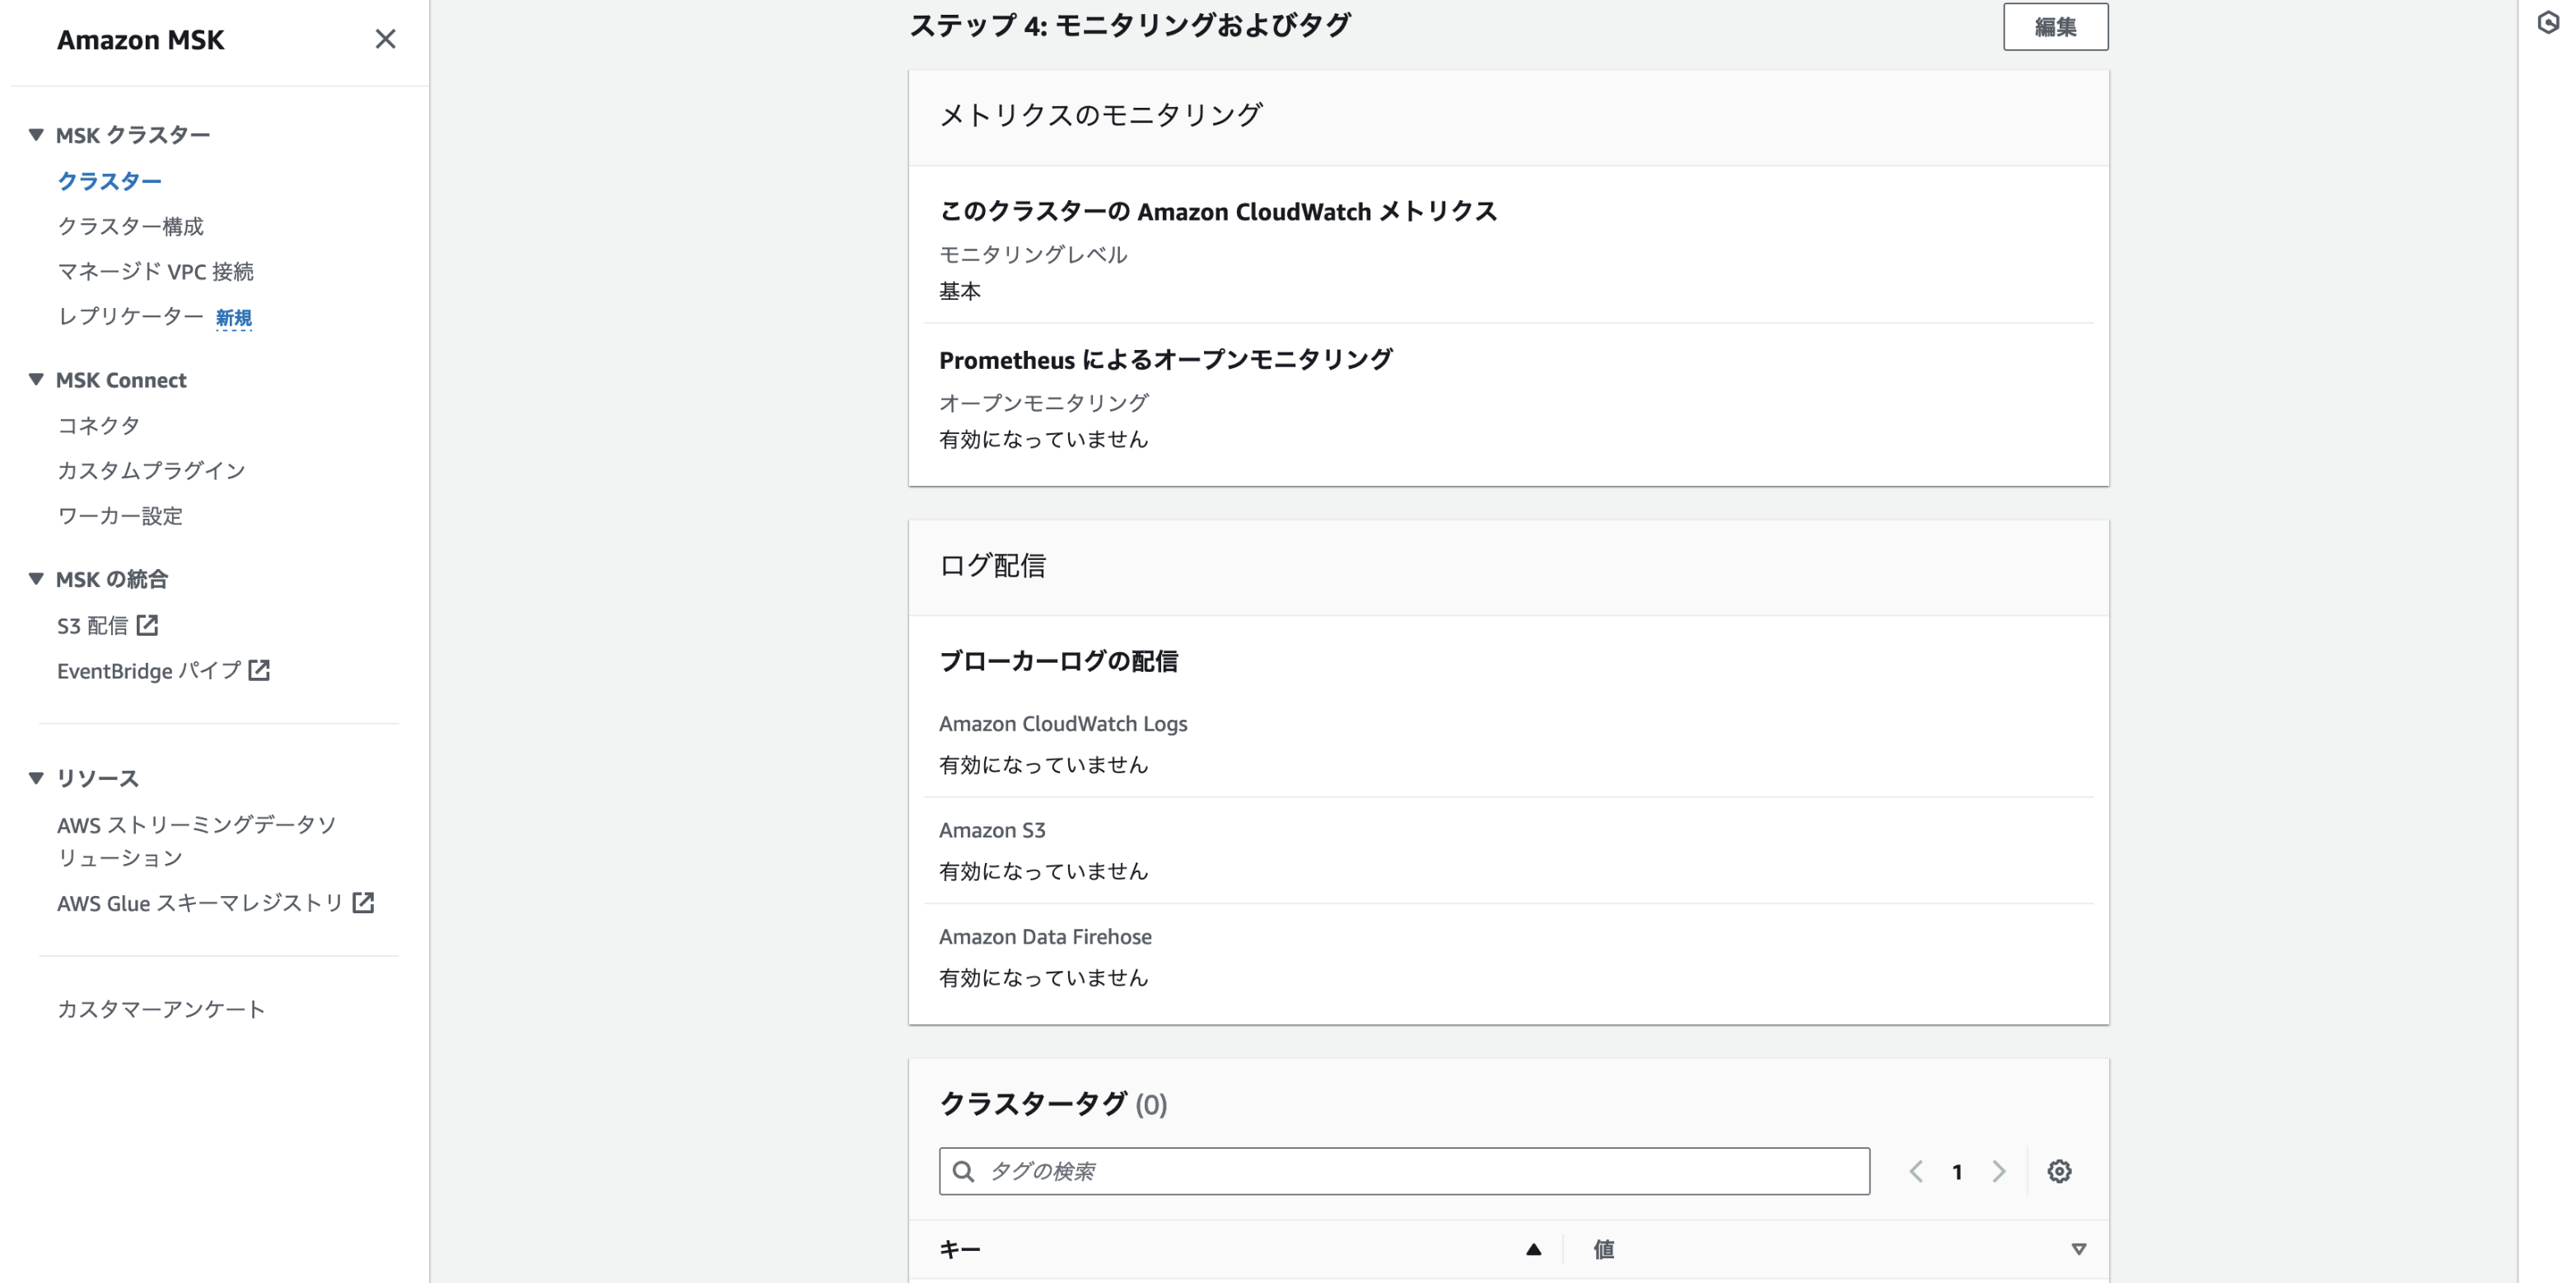This screenshot has height=1283, width=2576.
Task: Close the Amazon MSK side navigation
Action: point(385,39)
